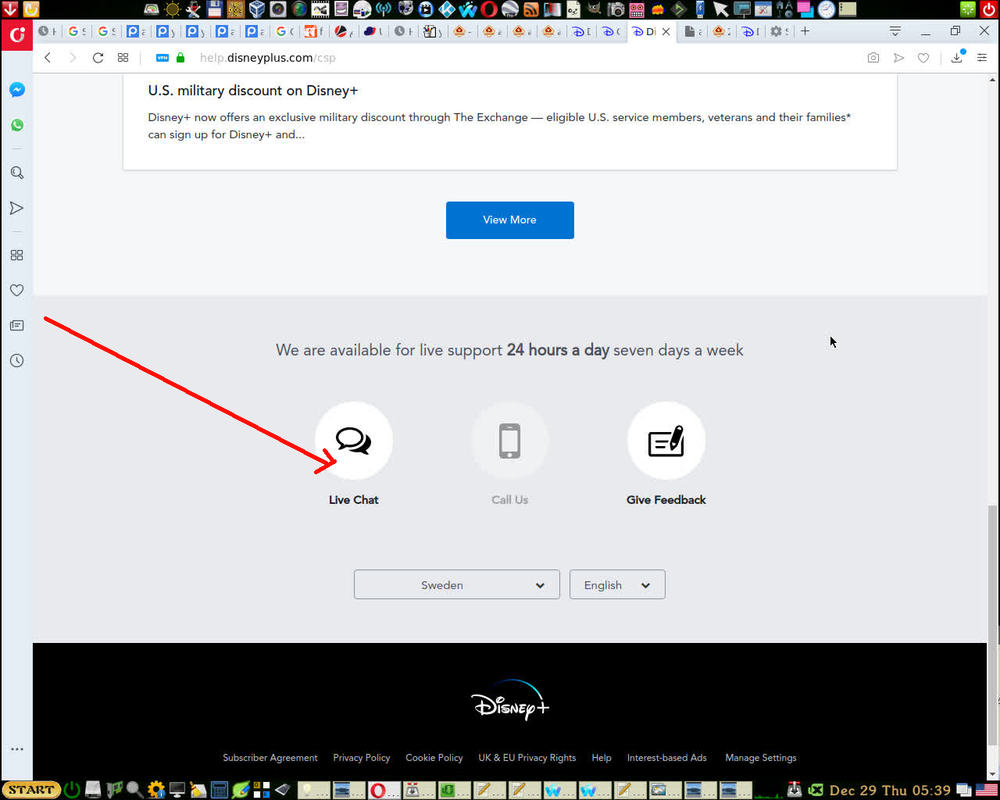The width and height of the screenshot is (1000, 800).
Task: Open sidebar setup three-dots menu
Action: [x=17, y=749]
